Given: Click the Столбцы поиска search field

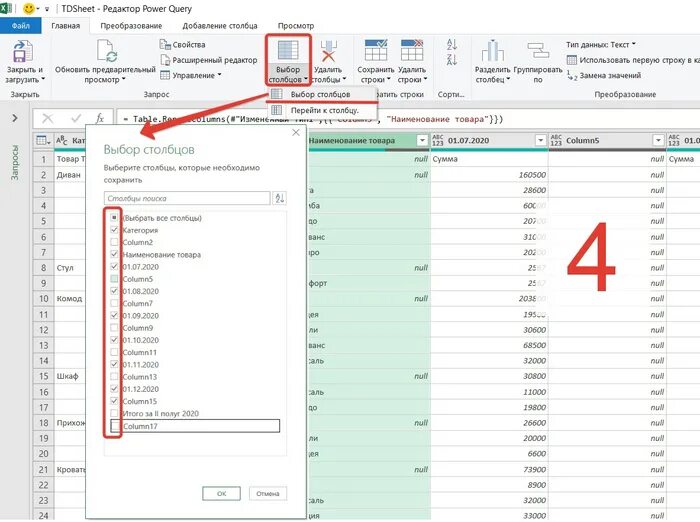Looking at the screenshot, I should (187, 198).
